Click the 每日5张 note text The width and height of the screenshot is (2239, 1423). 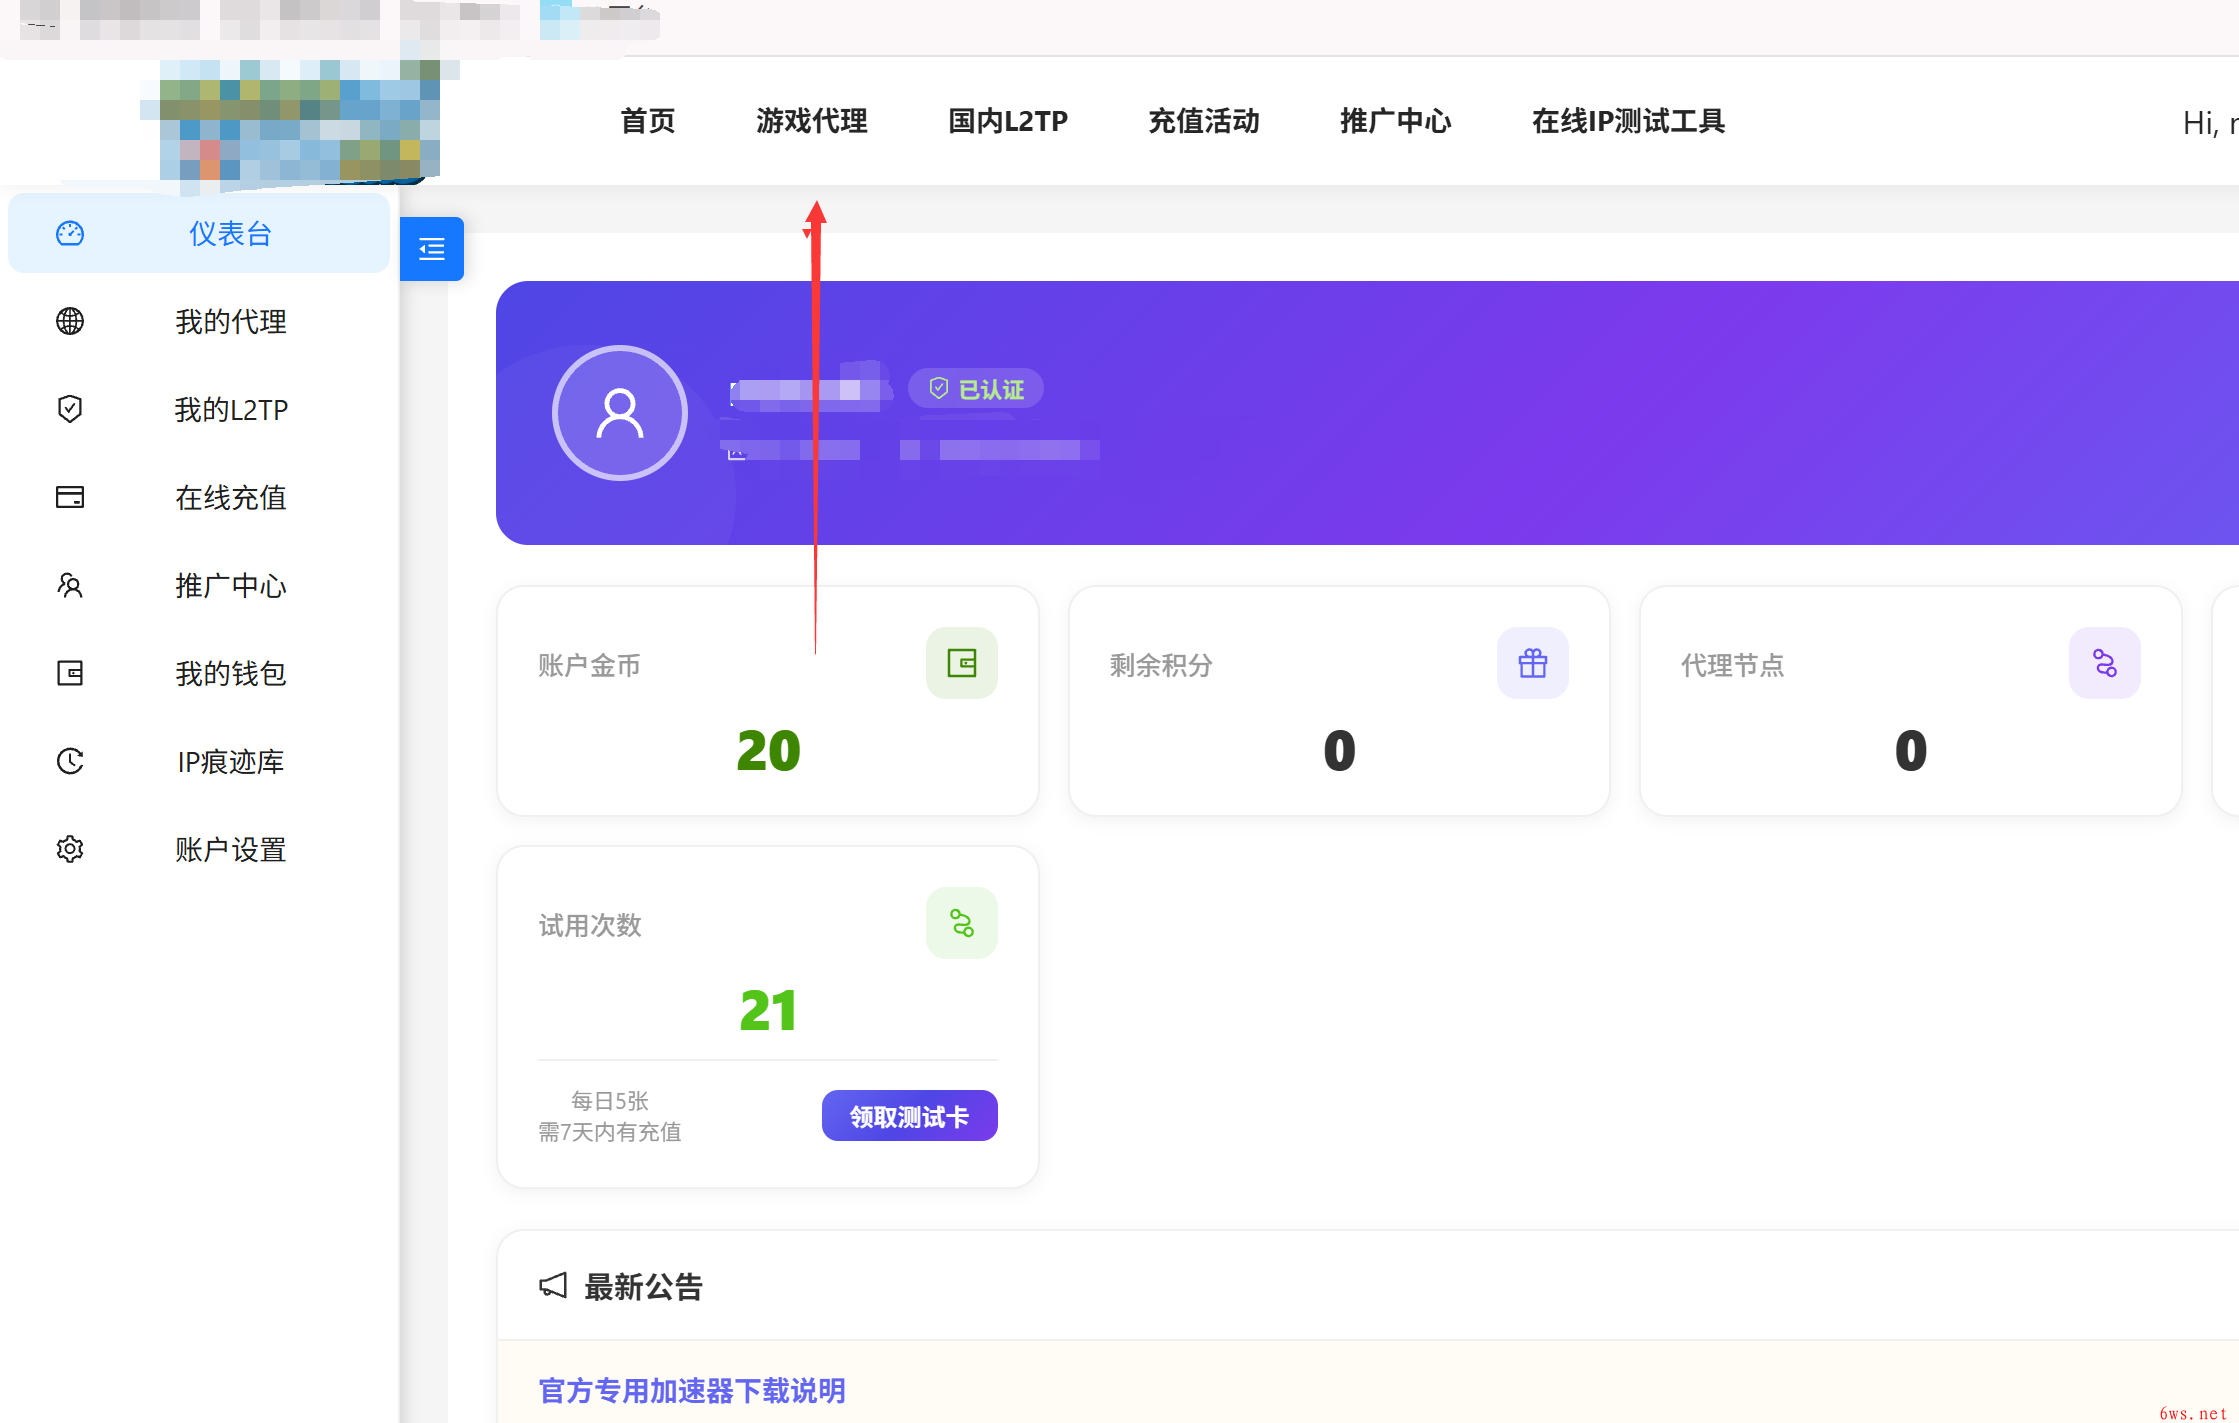[610, 1101]
